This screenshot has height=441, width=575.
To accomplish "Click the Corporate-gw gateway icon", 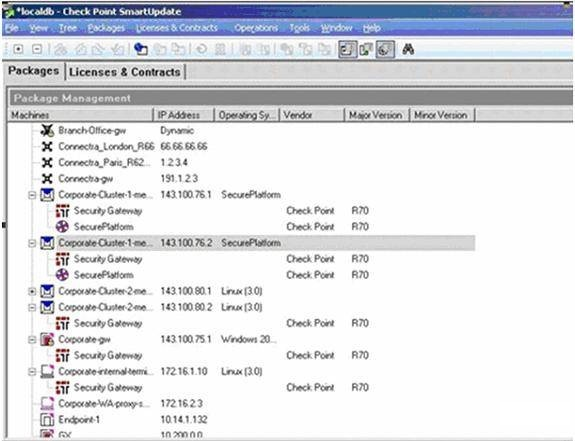I will click(x=47, y=339).
